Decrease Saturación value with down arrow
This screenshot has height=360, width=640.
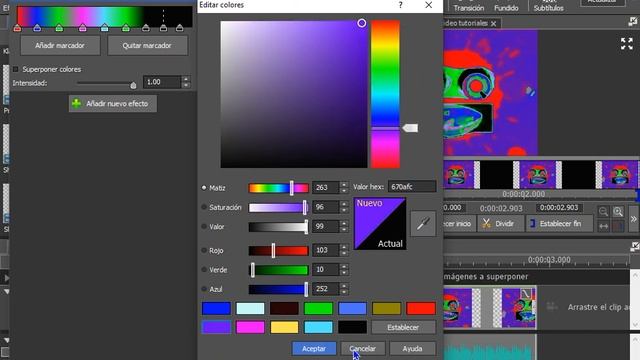click(344, 210)
